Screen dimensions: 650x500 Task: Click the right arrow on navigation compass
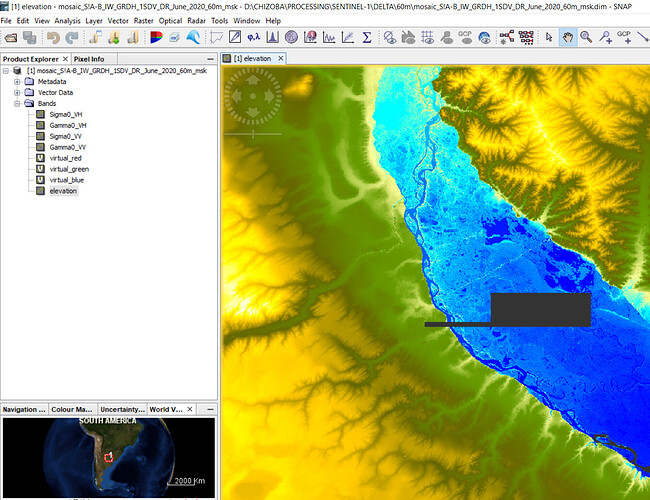pos(269,96)
